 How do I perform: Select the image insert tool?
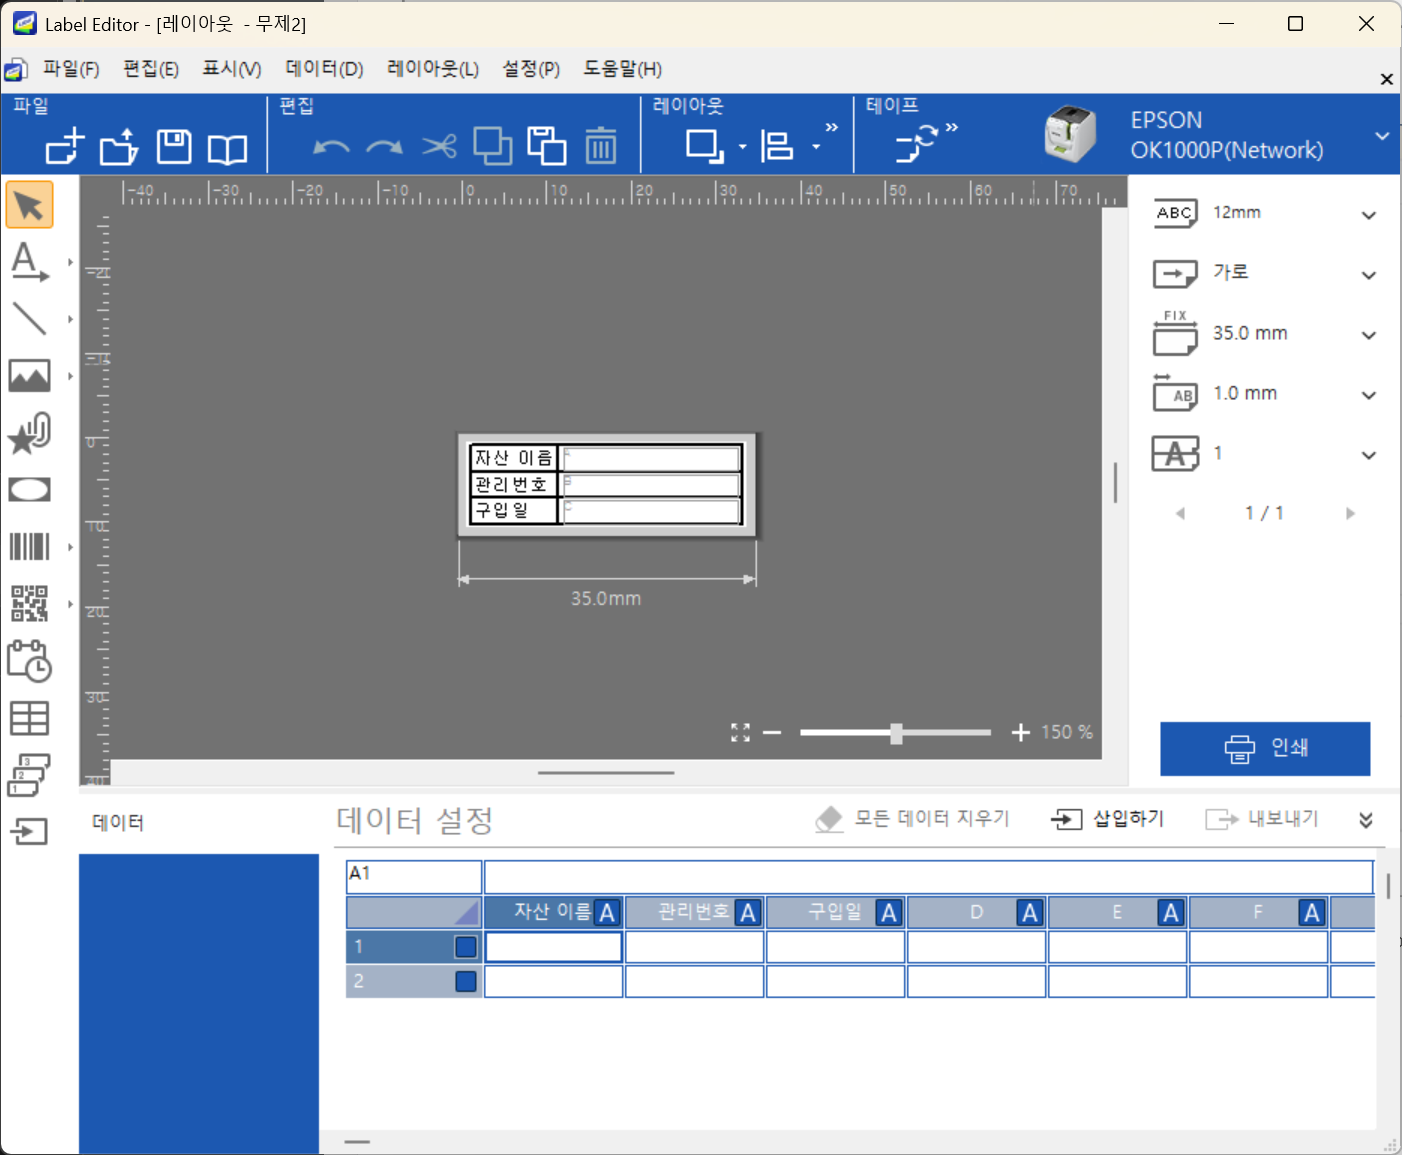[x=29, y=376]
